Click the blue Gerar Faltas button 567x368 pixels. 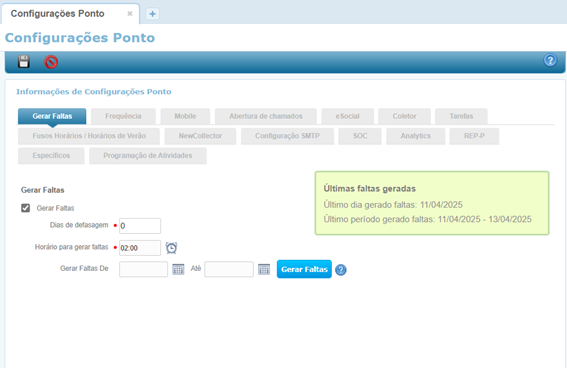pyautogui.click(x=304, y=269)
